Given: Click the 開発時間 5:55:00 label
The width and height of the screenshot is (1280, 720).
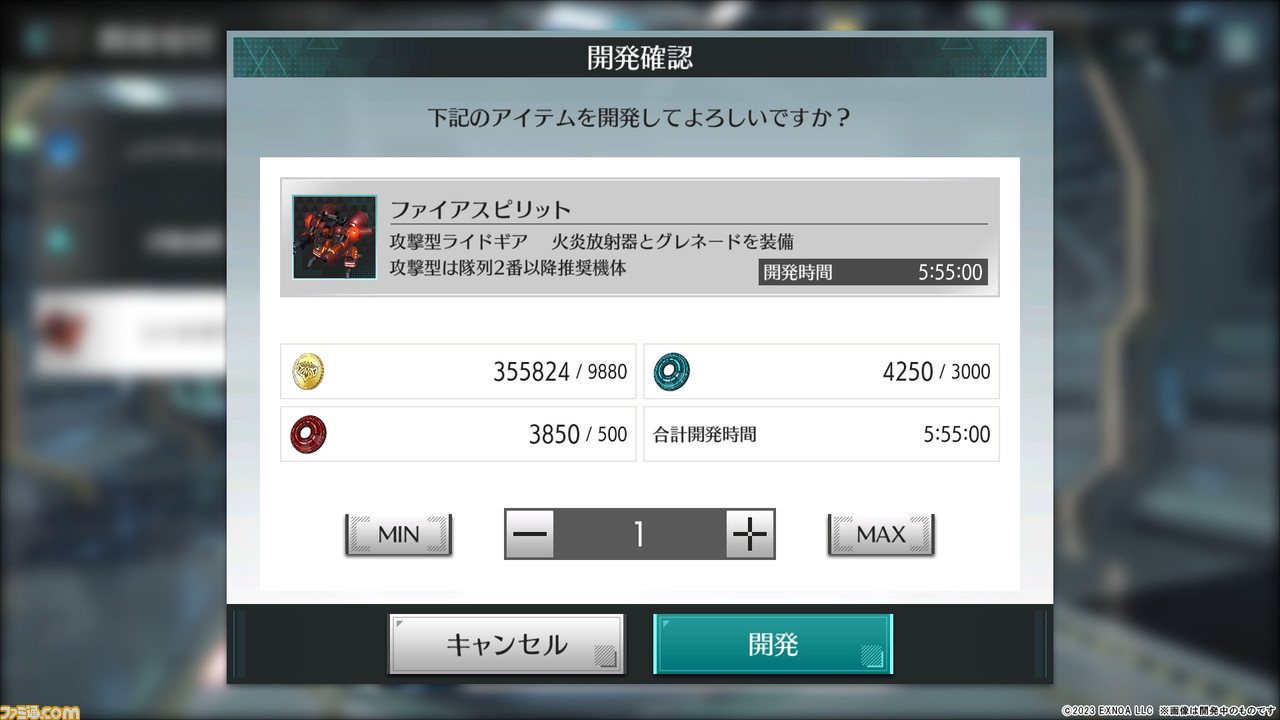Looking at the screenshot, I should pos(873,271).
